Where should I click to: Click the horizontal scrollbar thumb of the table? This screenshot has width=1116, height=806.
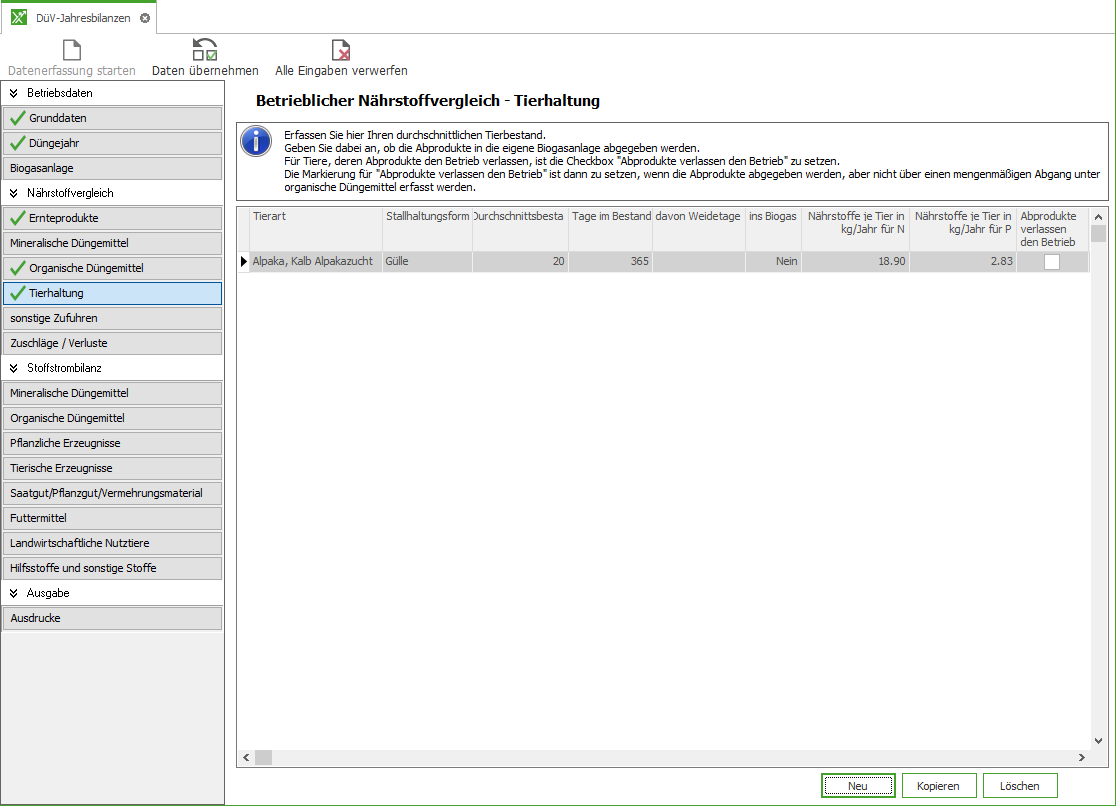pos(263,758)
